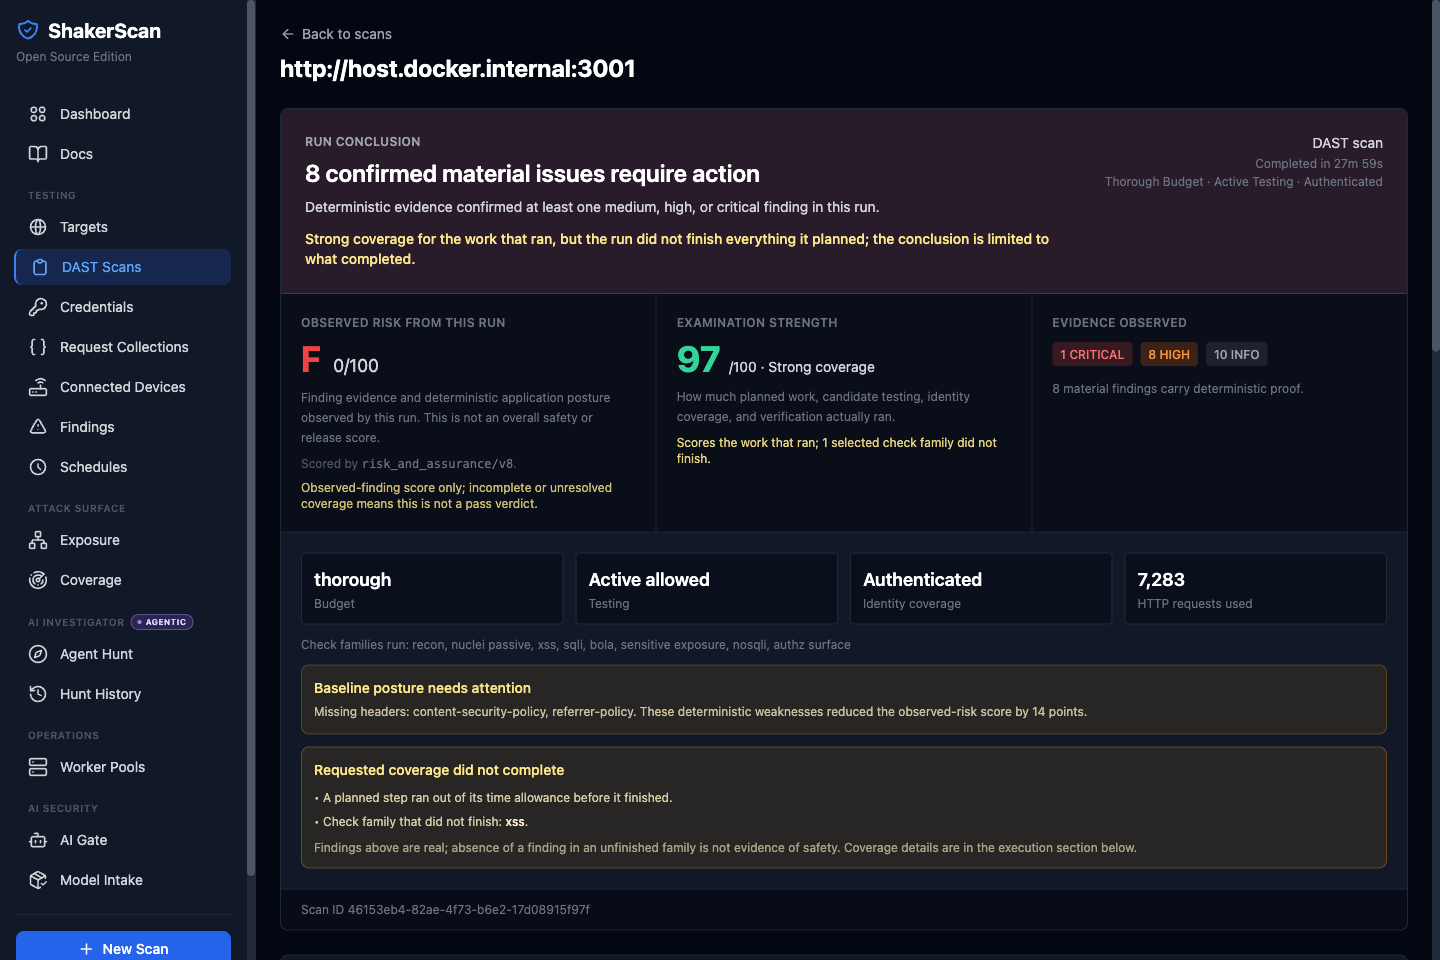Viewport: 1440px width, 960px height.
Task: Click the 97 /100 Strong coverage score
Action: coord(776,360)
